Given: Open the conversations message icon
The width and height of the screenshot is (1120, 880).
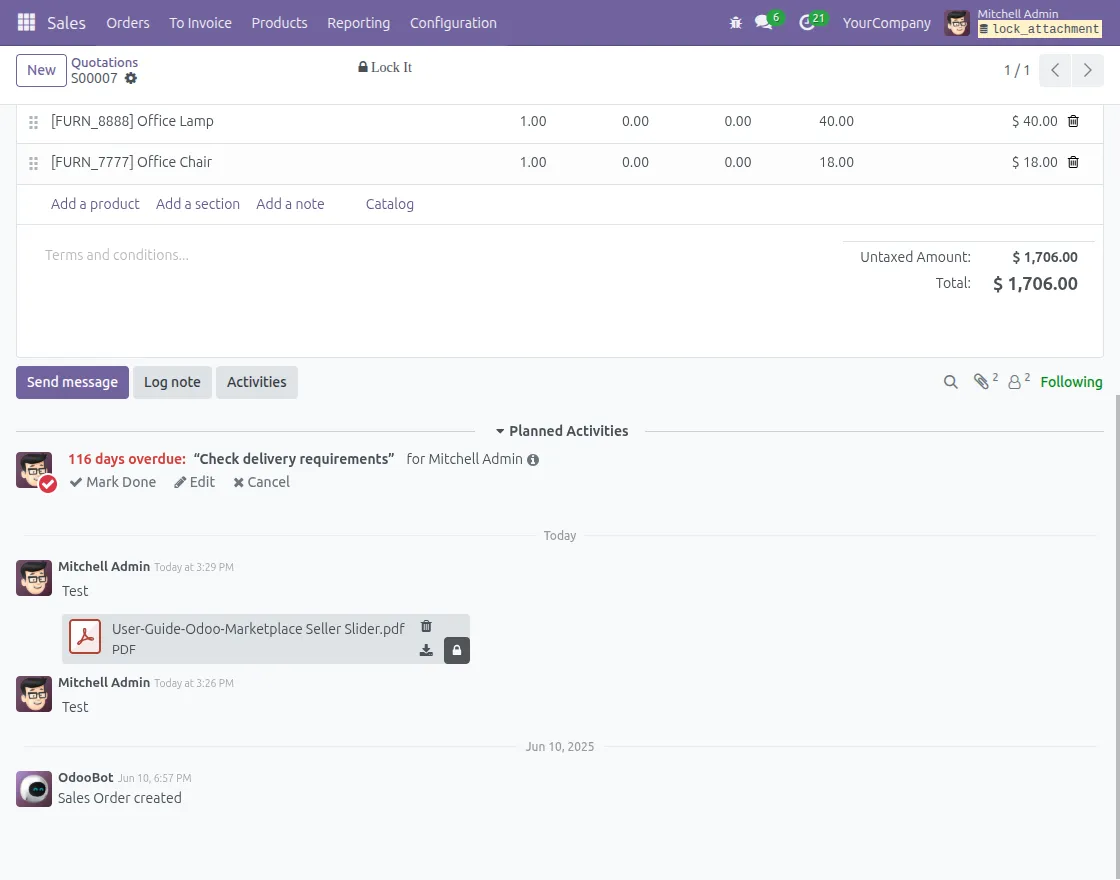Looking at the screenshot, I should coord(764,22).
